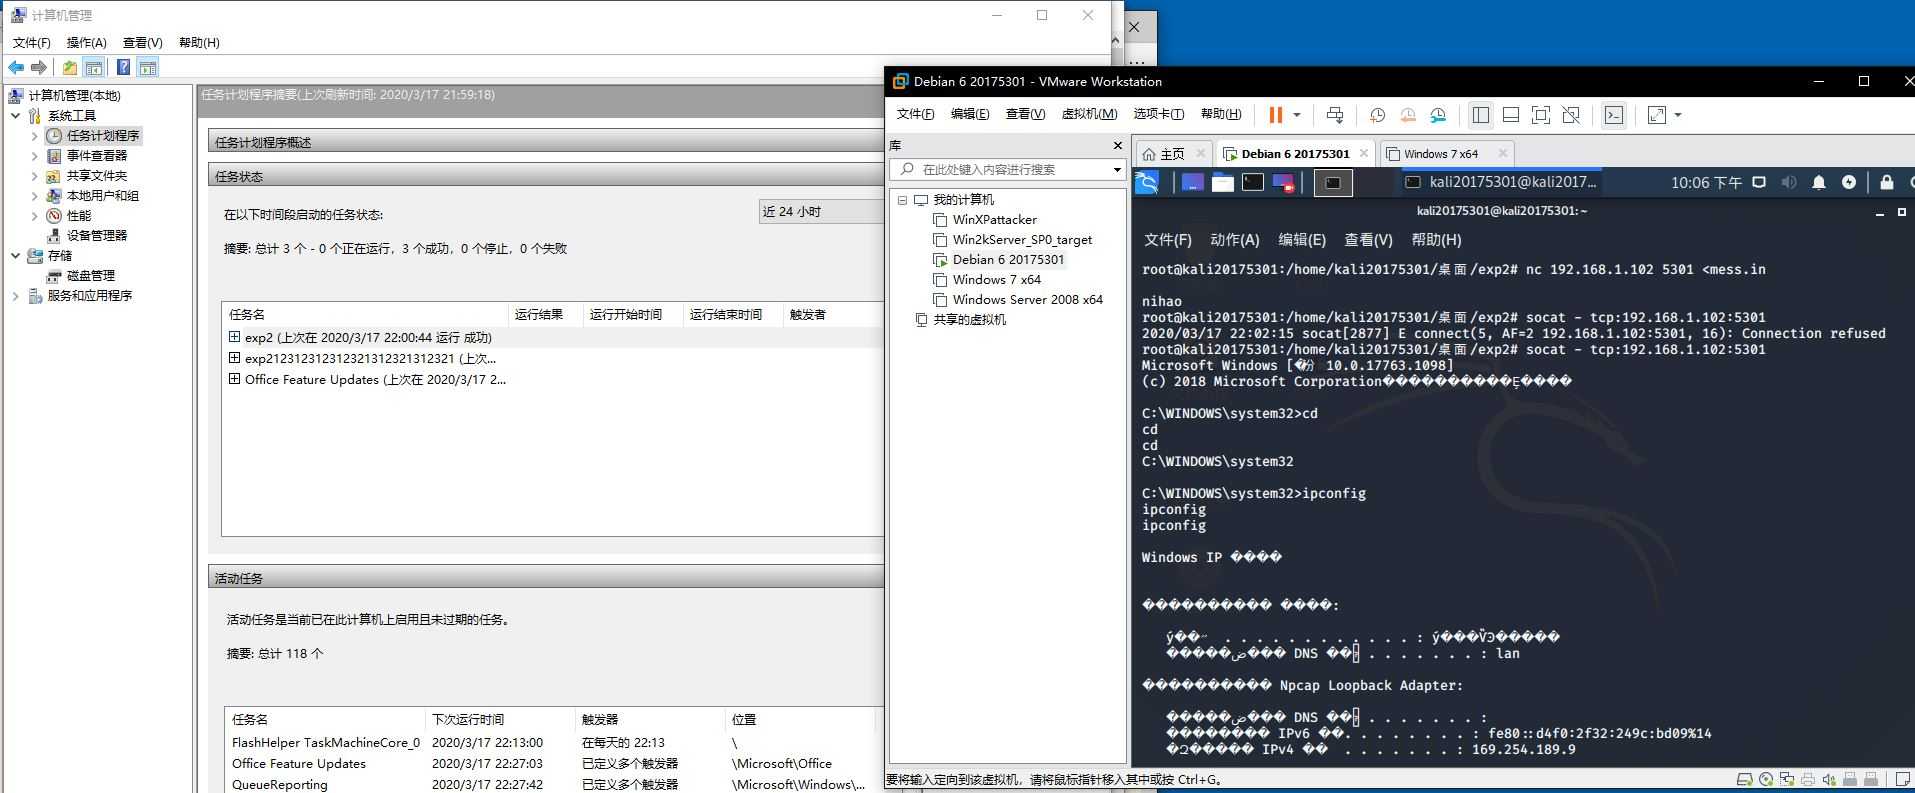Click the Kali panel file manager icon
The width and height of the screenshot is (1915, 793).
coord(1222,182)
